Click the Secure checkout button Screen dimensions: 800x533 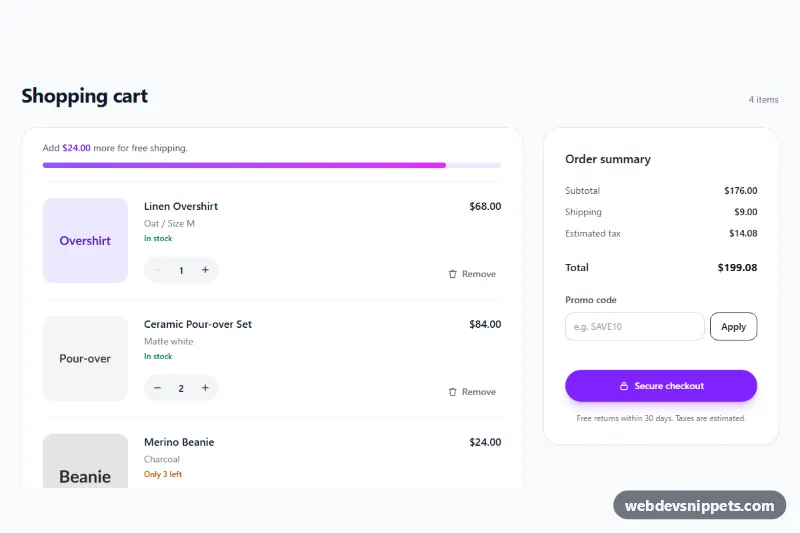point(661,386)
